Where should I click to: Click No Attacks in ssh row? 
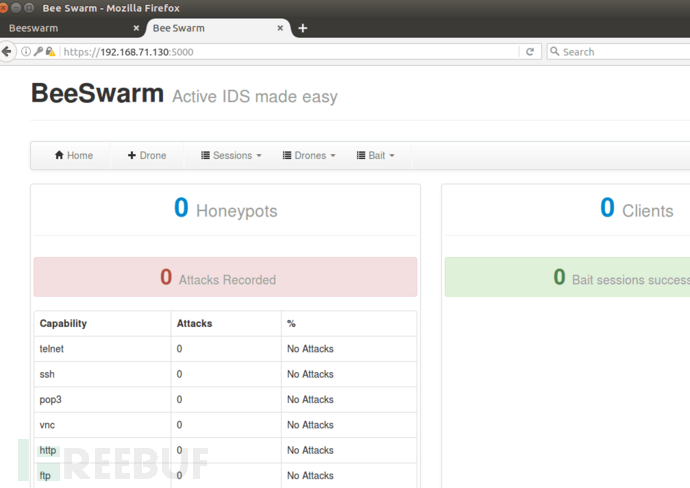click(x=310, y=374)
